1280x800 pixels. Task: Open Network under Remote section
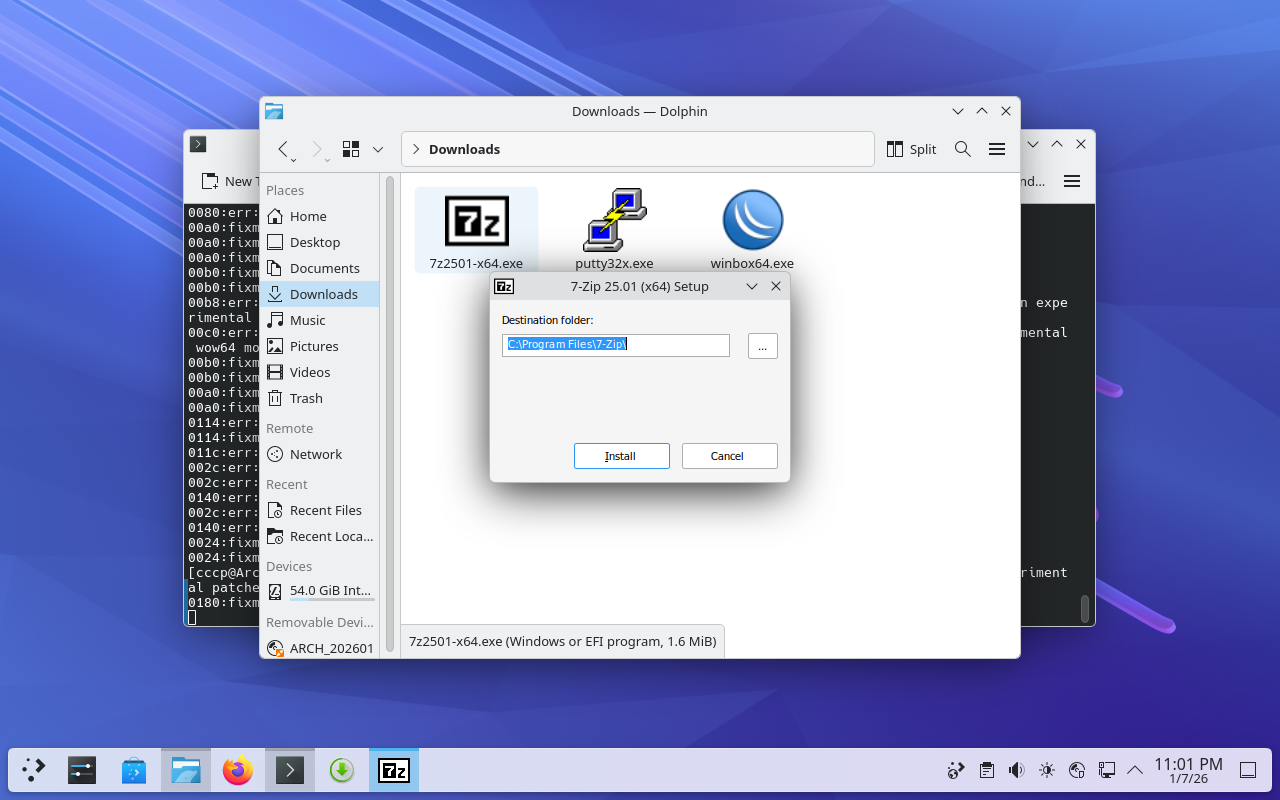[x=315, y=454]
